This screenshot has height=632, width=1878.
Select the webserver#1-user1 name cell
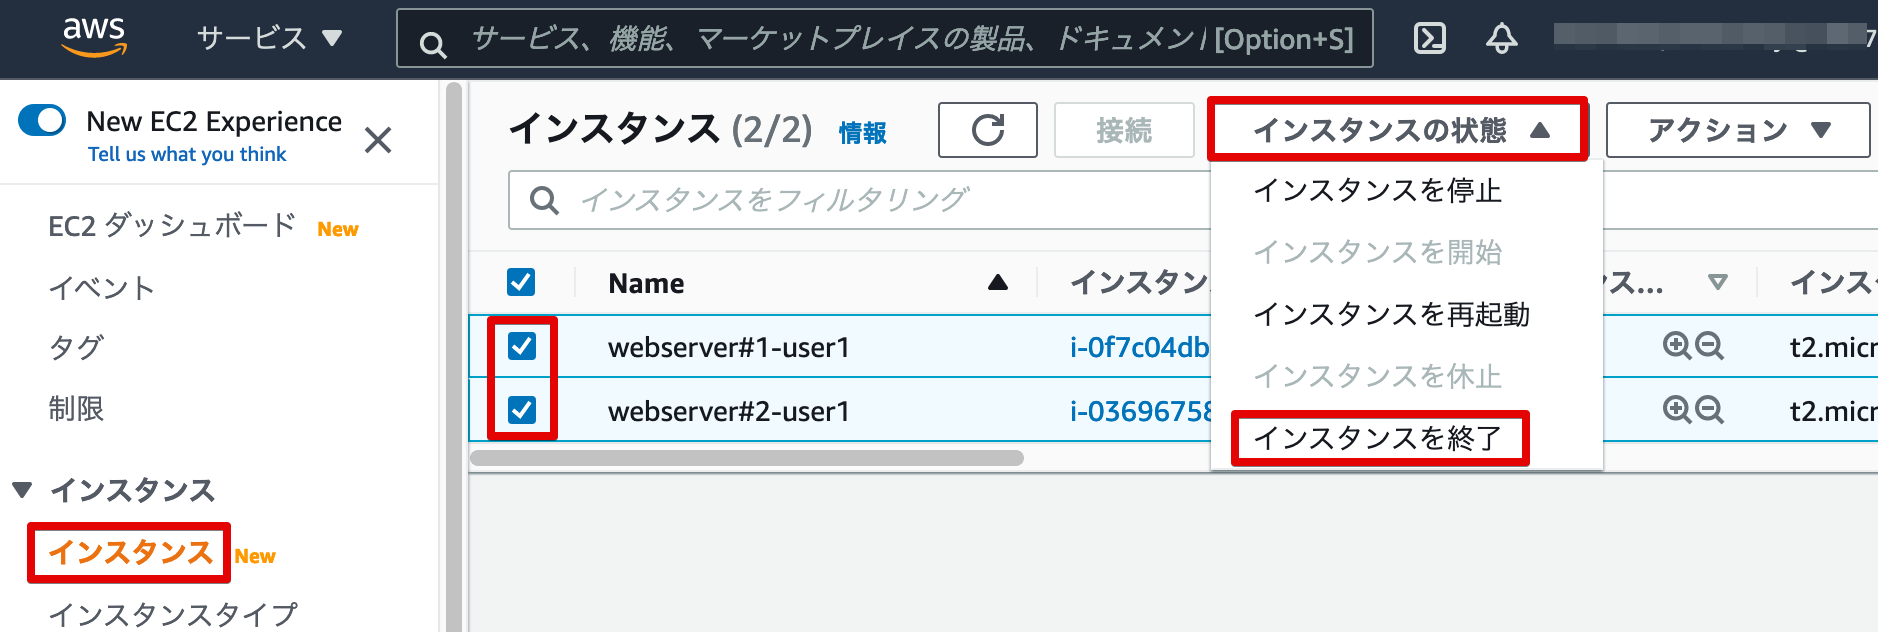pos(728,347)
